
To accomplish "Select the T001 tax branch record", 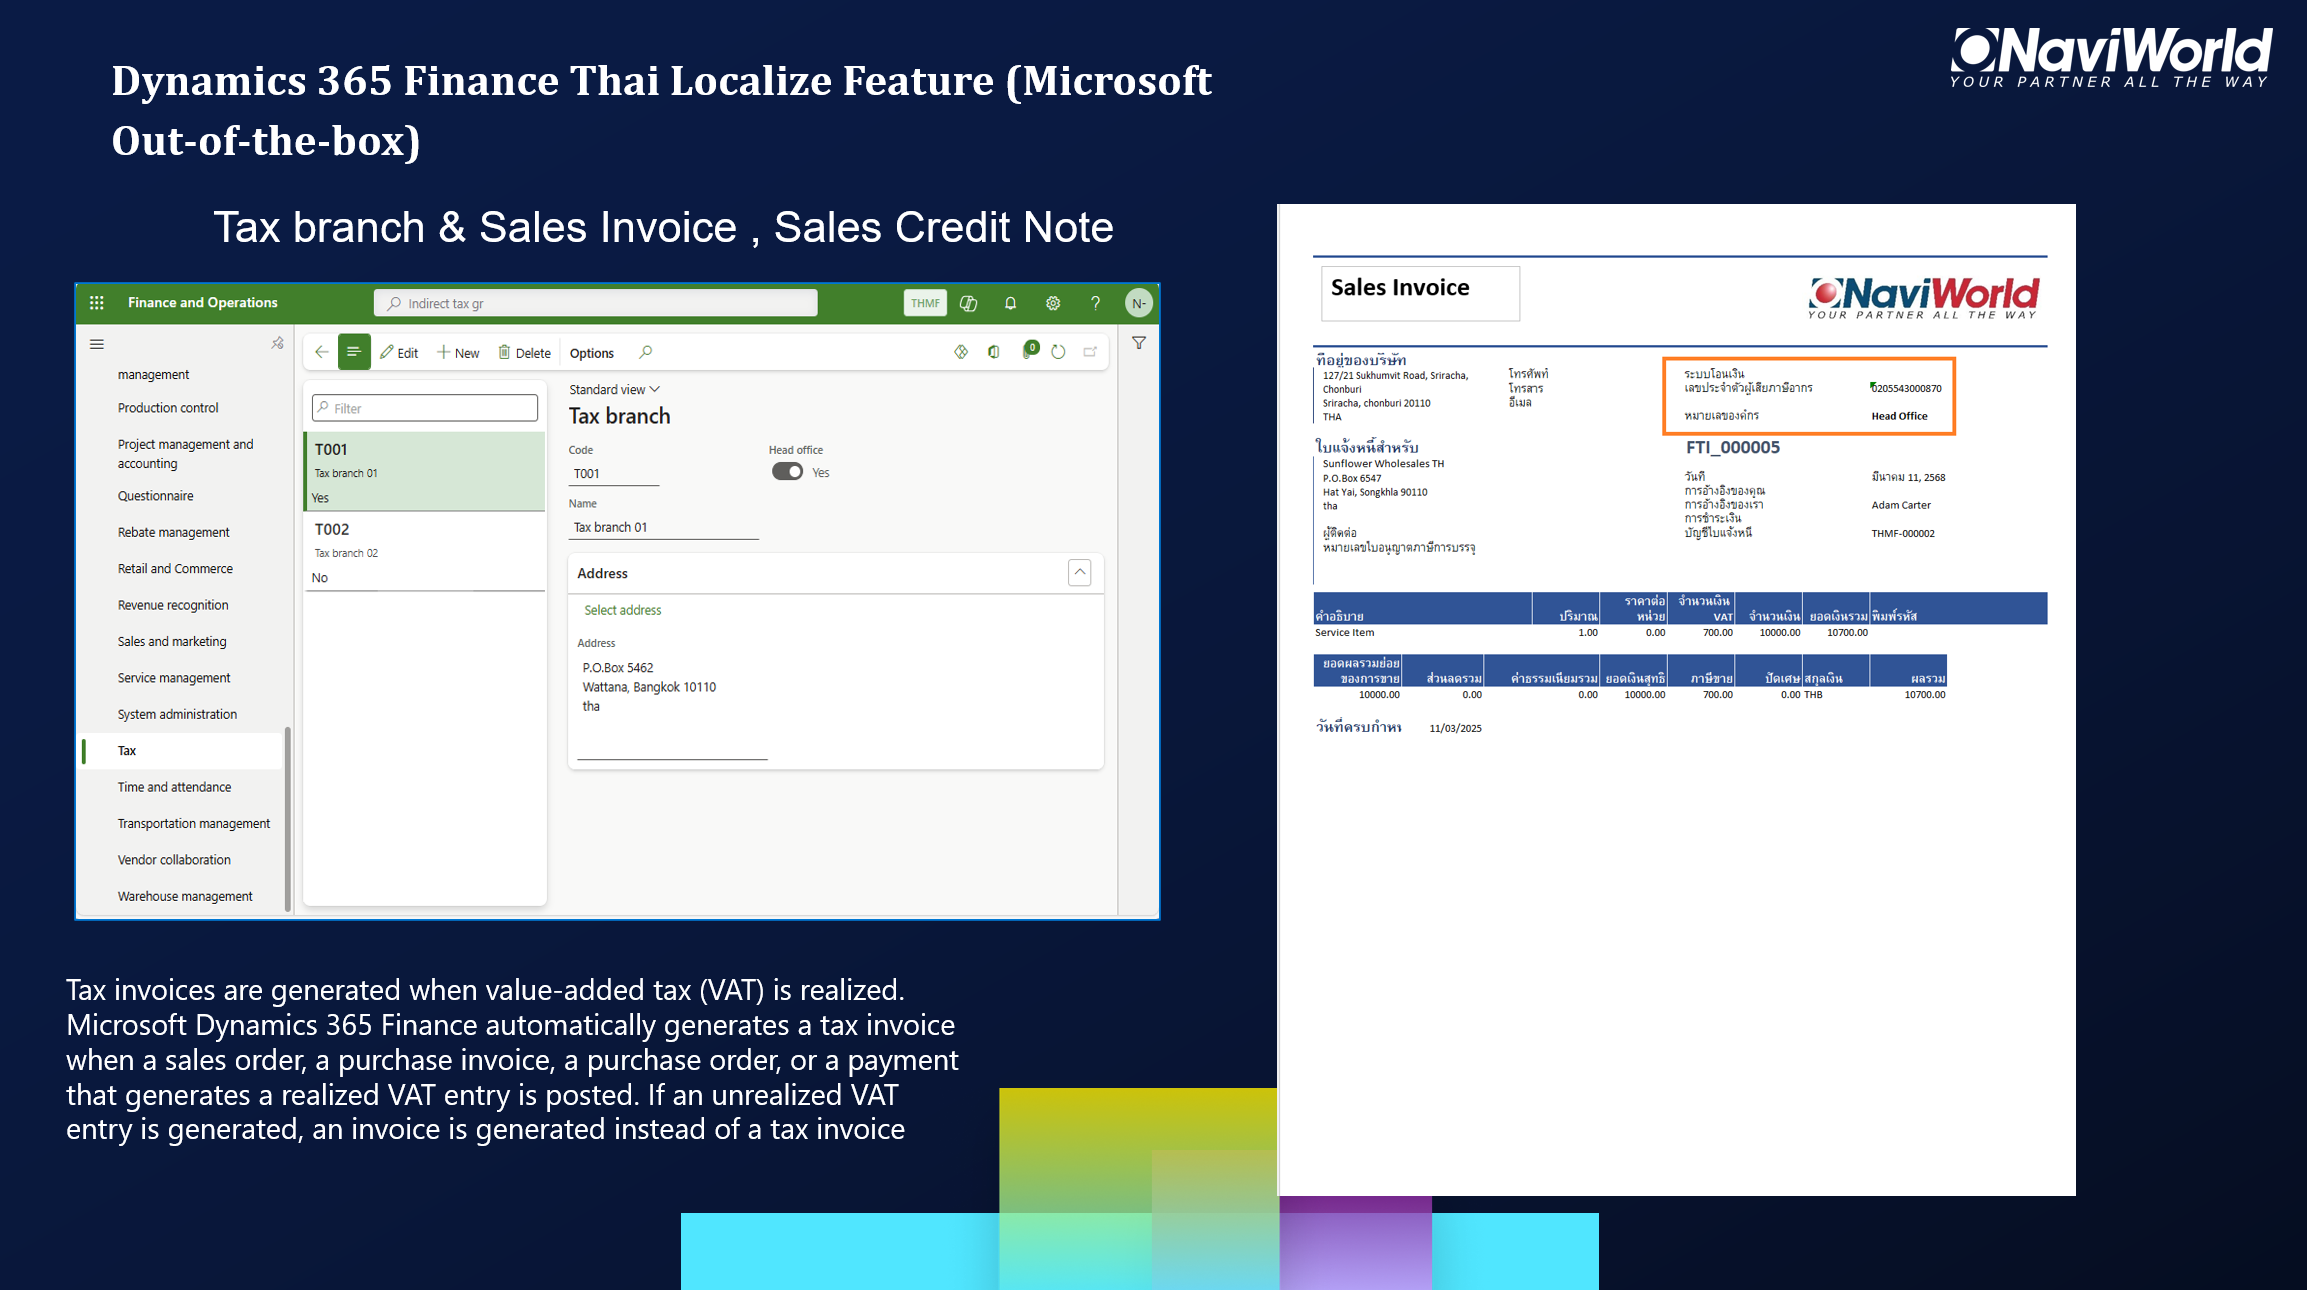I will coord(425,472).
